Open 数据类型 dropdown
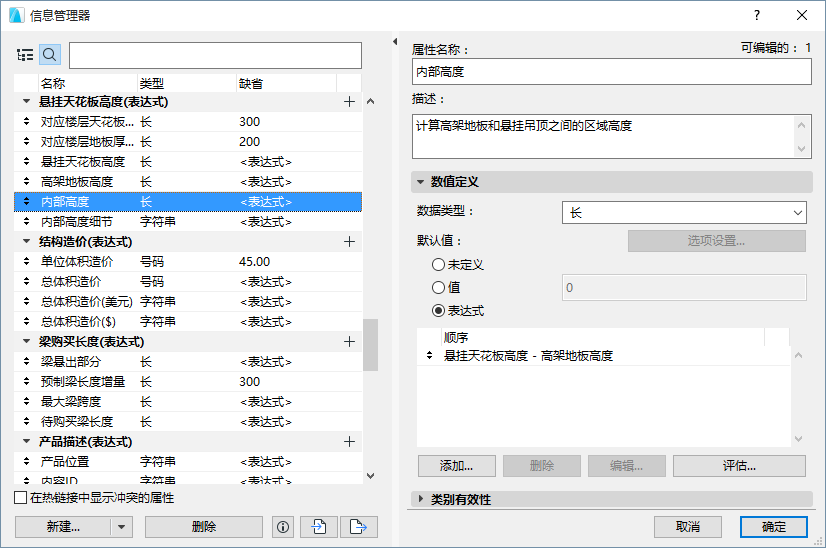826x548 pixels. [684, 213]
